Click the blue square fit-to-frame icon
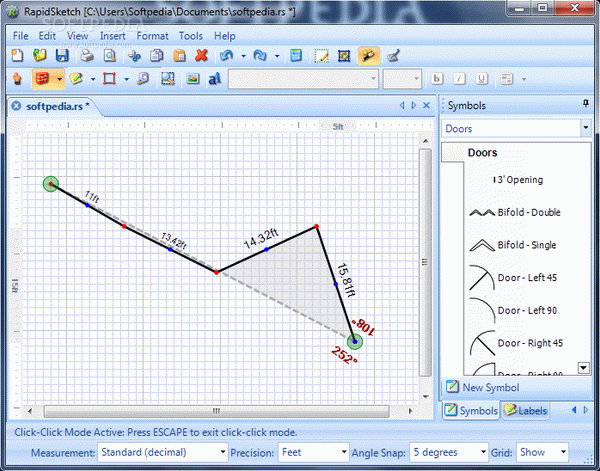600x471 pixels. tap(344, 56)
